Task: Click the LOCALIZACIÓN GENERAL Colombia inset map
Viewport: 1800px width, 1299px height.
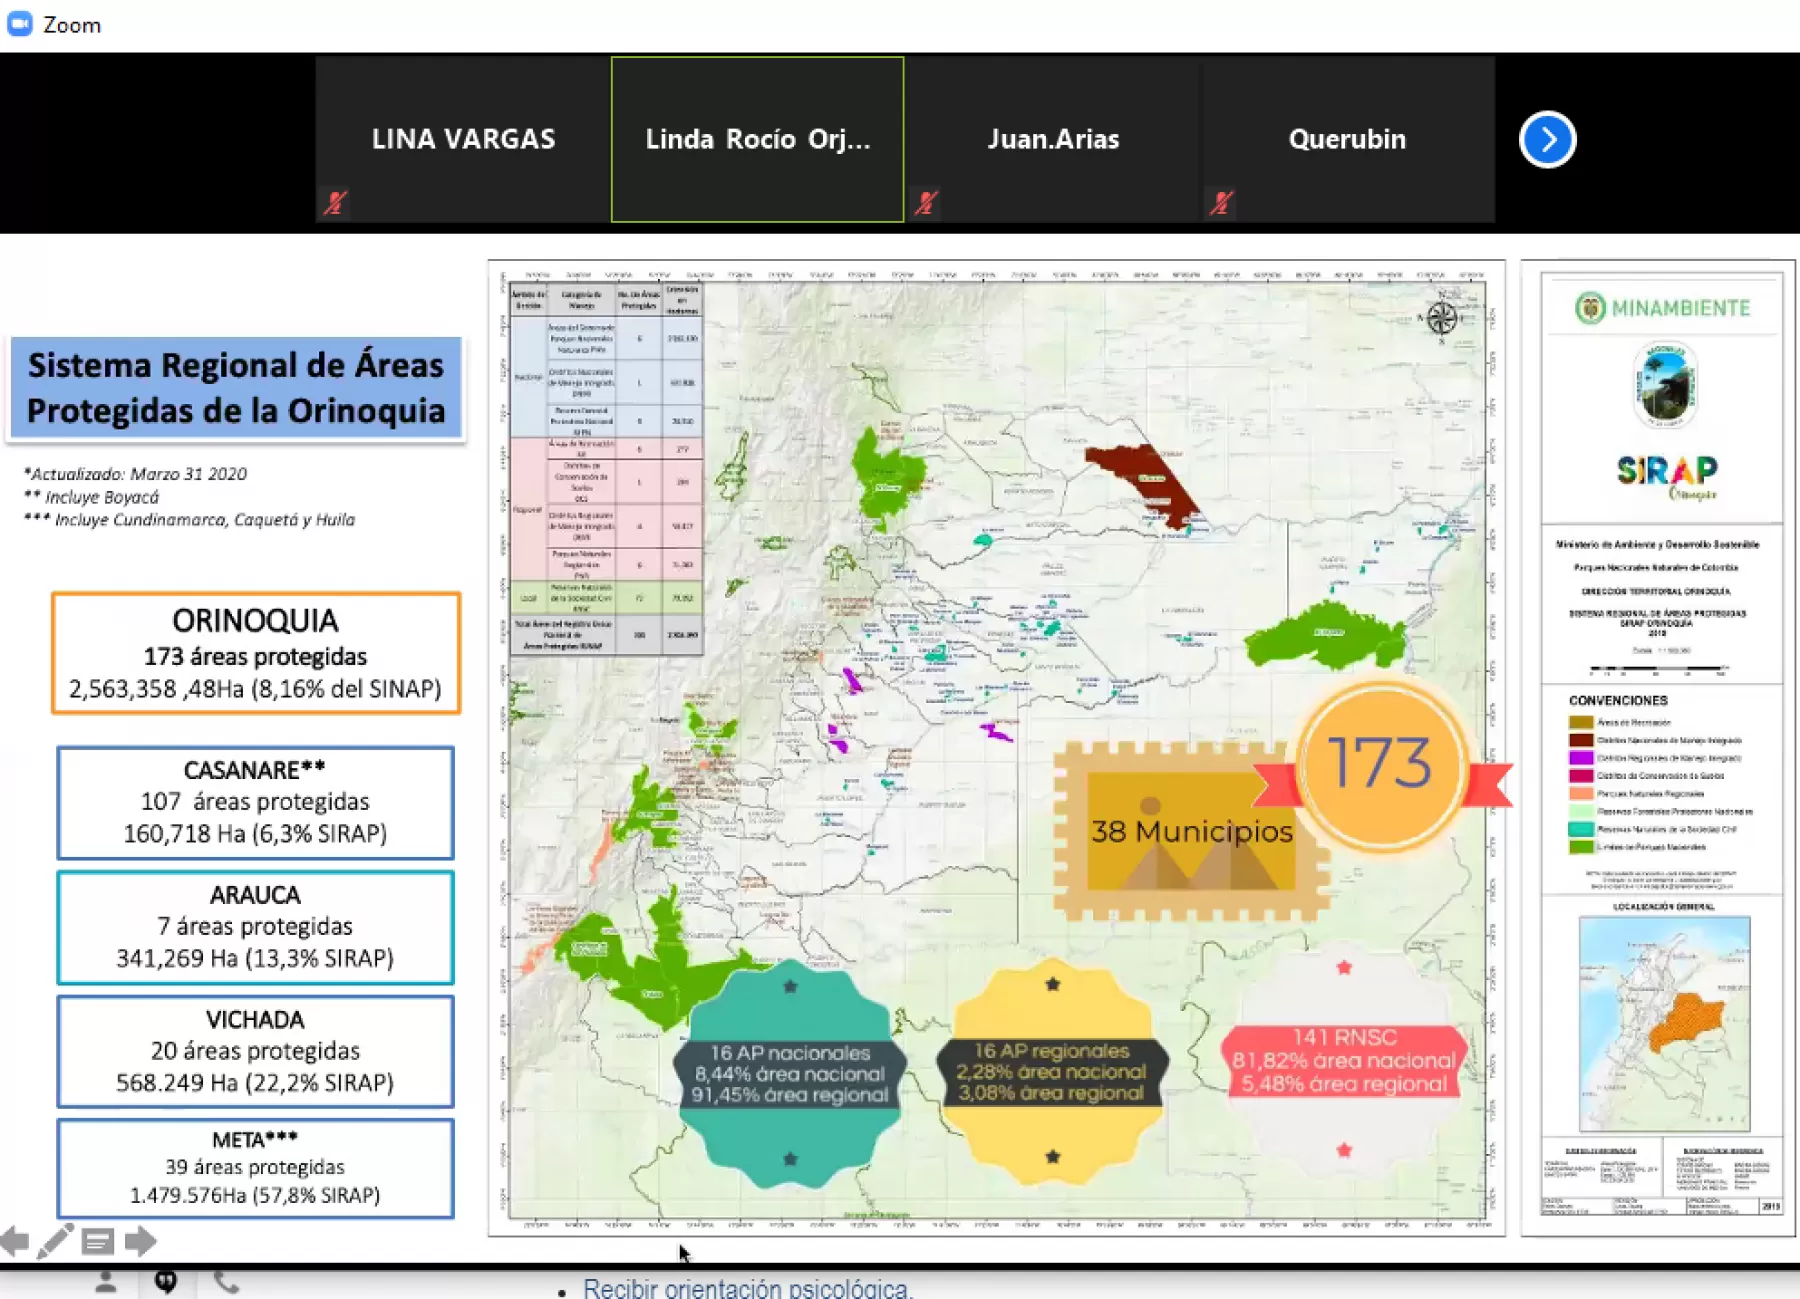Action: point(1664,1022)
